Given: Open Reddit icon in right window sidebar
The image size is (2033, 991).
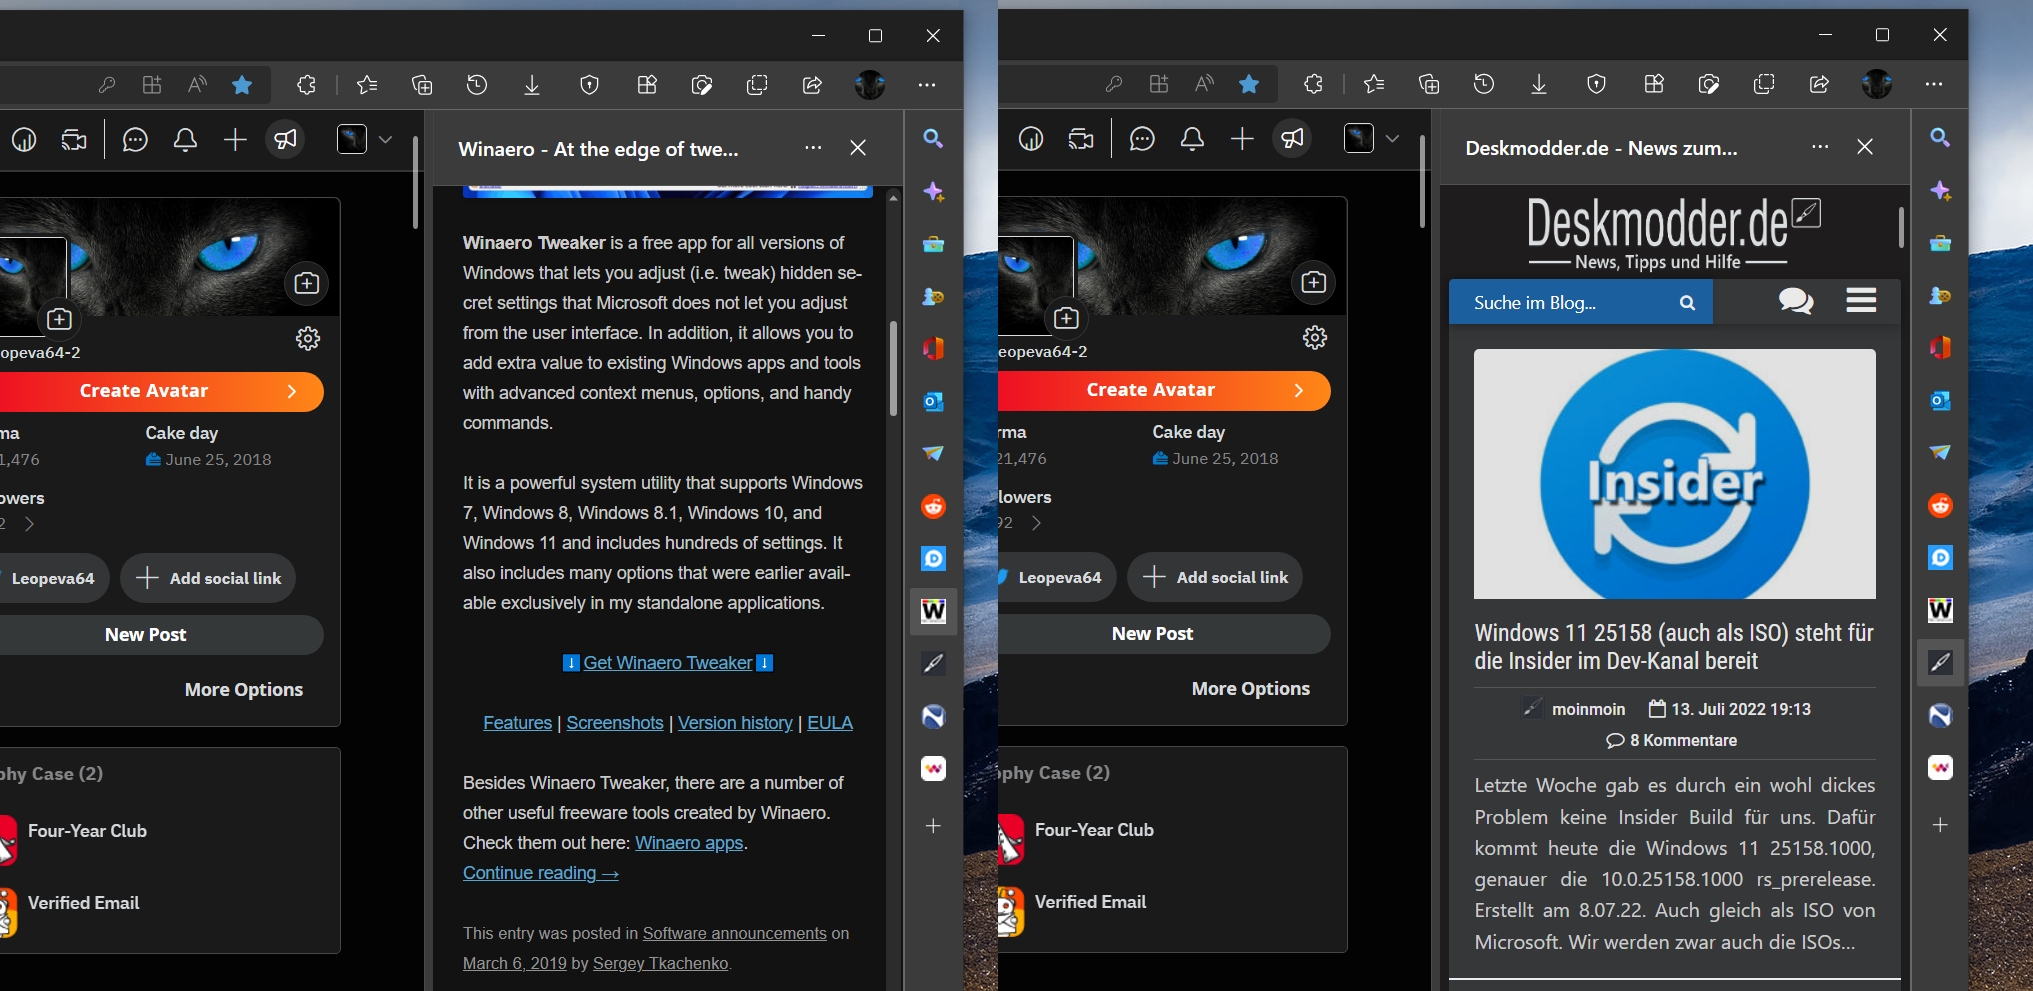Looking at the screenshot, I should [x=1940, y=505].
